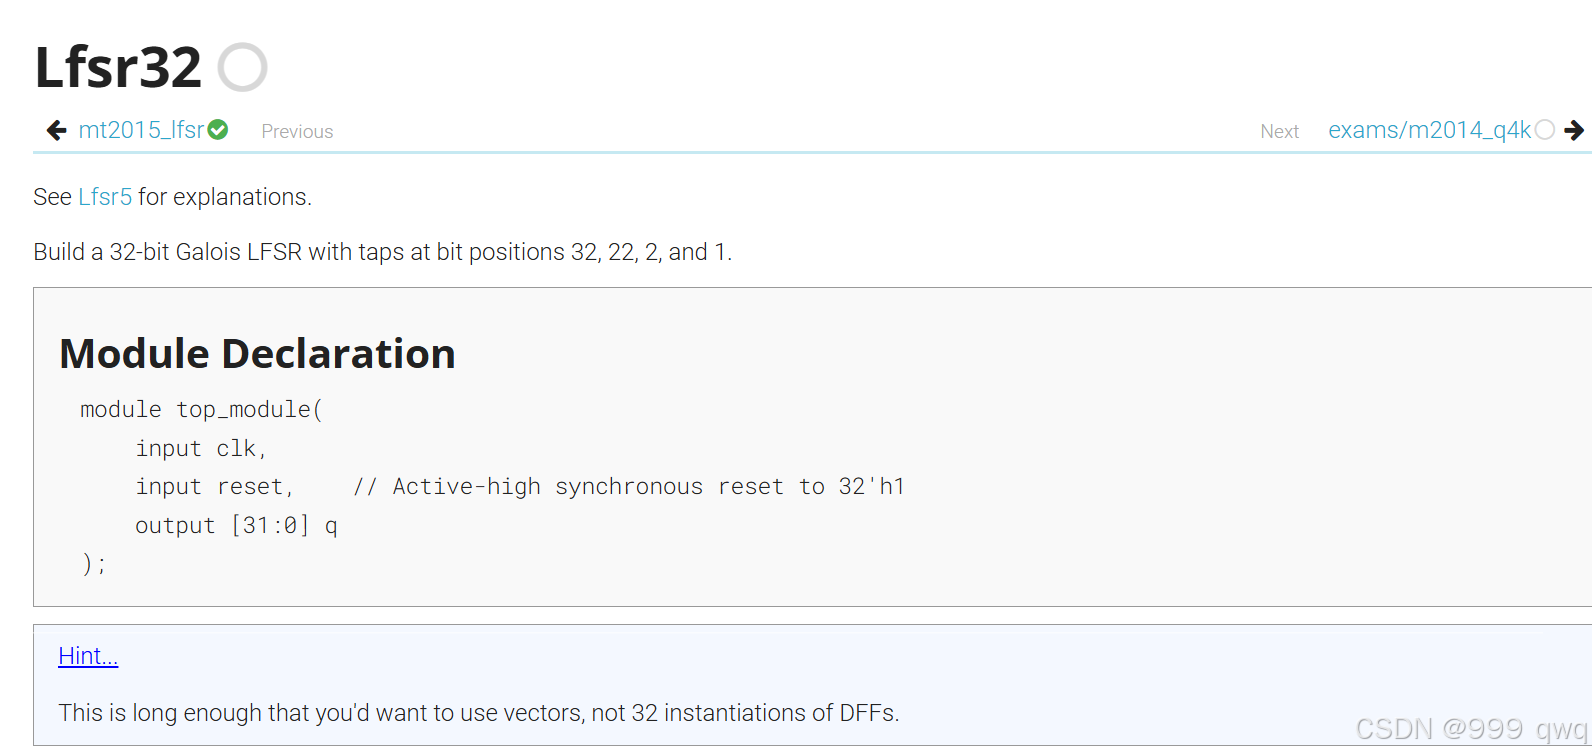Click the forward arrow to advance to next problem

[x=1575, y=130]
